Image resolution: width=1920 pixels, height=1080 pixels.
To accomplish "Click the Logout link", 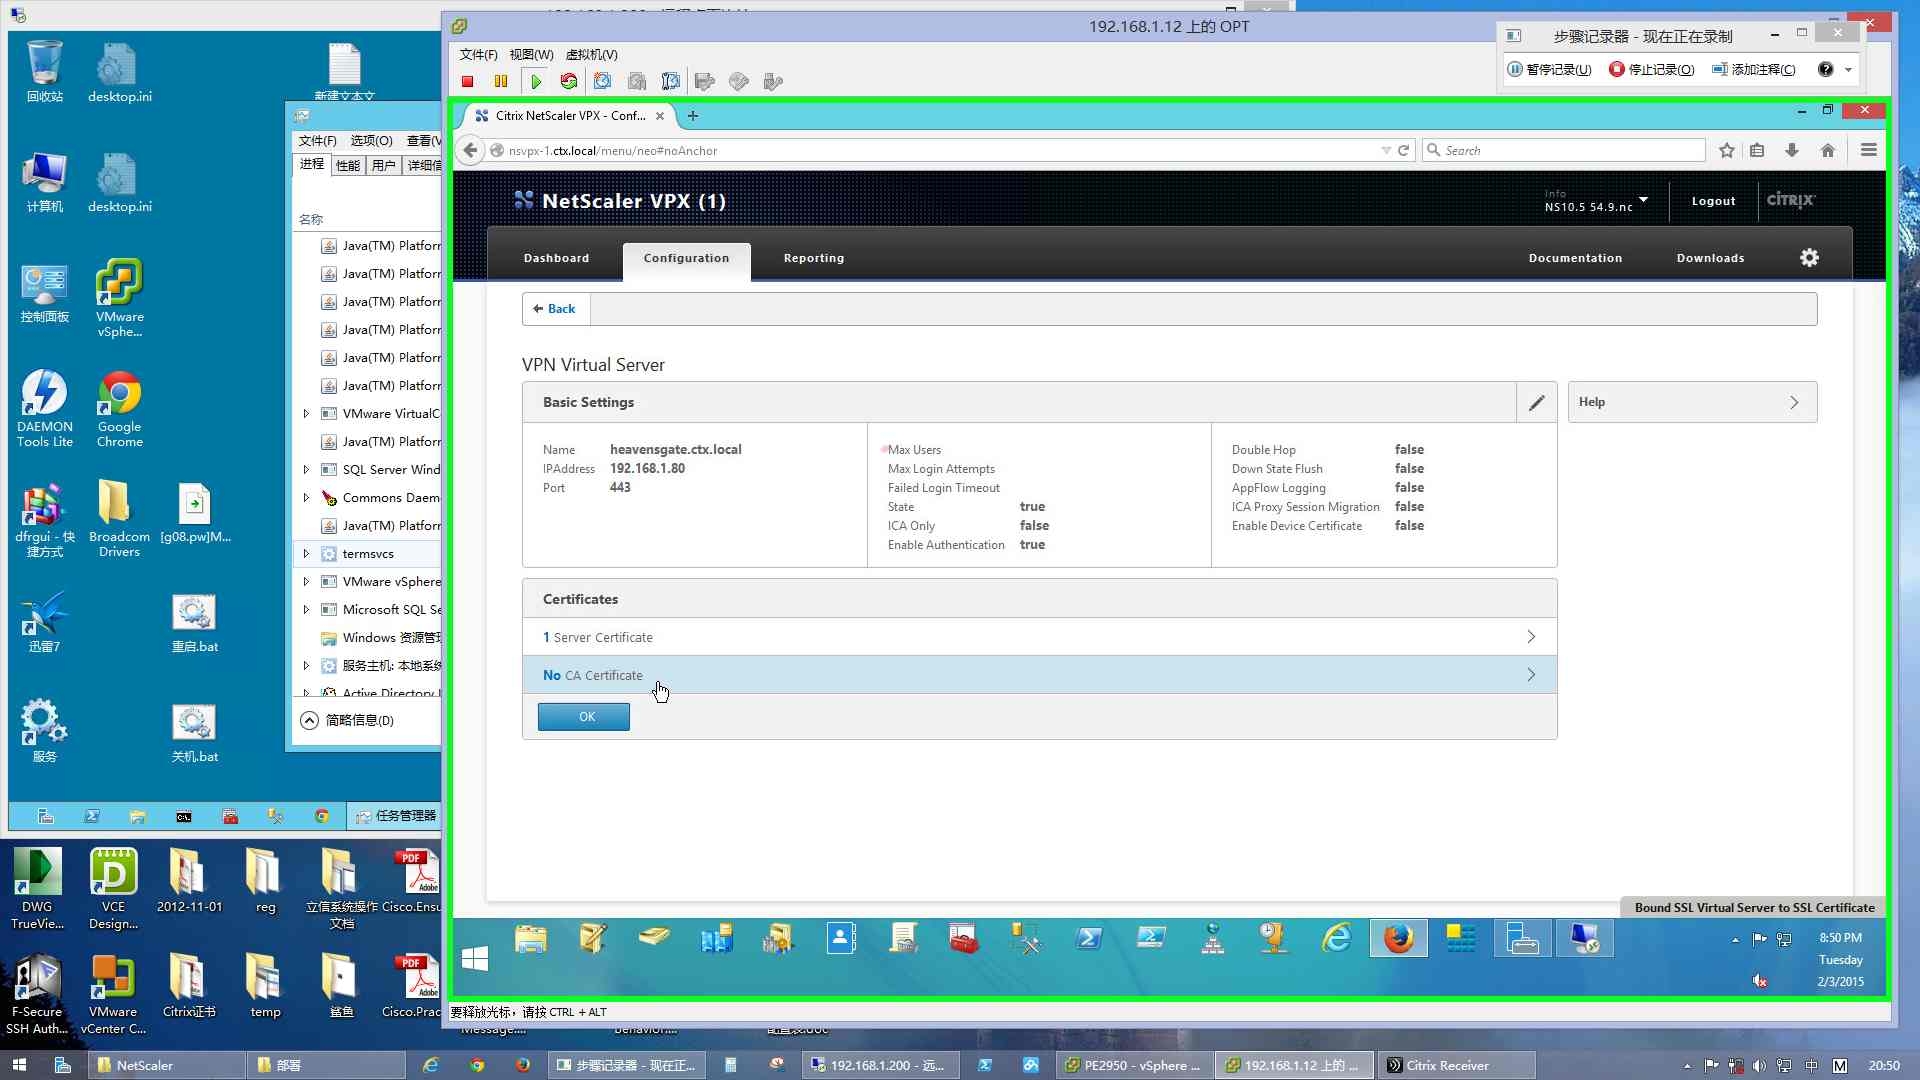I will point(1713,201).
